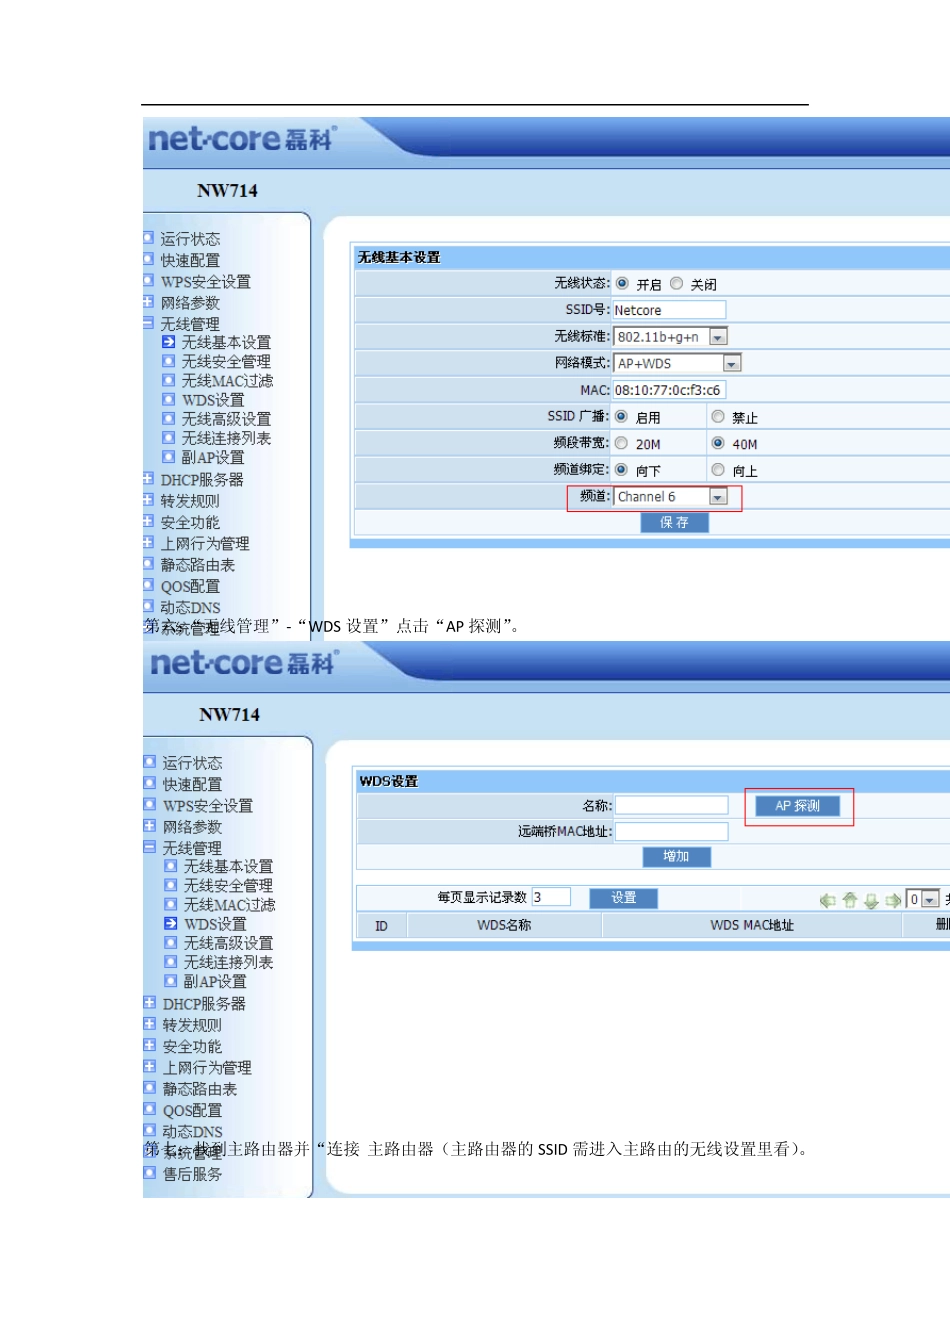Click the SSID号 field containing Netcore
The image size is (950, 1344).
click(669, 310)
